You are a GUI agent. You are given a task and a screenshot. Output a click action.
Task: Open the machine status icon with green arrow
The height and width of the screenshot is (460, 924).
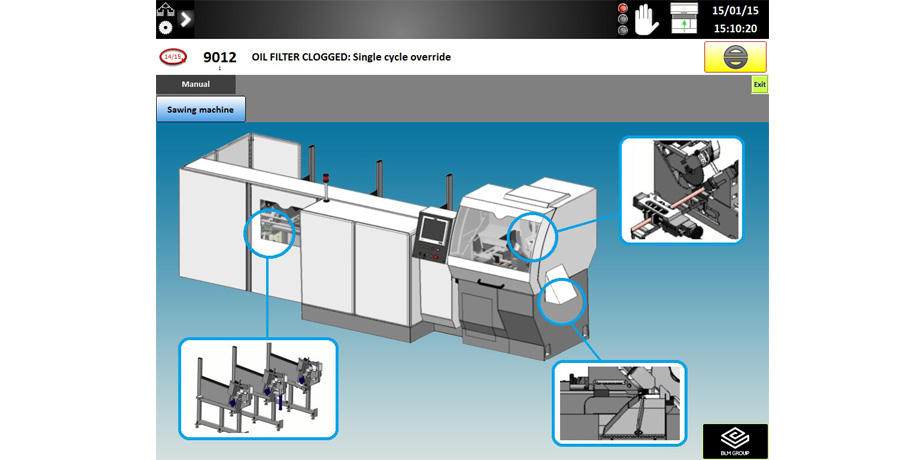pyautogui.click(x=683, y=19)
